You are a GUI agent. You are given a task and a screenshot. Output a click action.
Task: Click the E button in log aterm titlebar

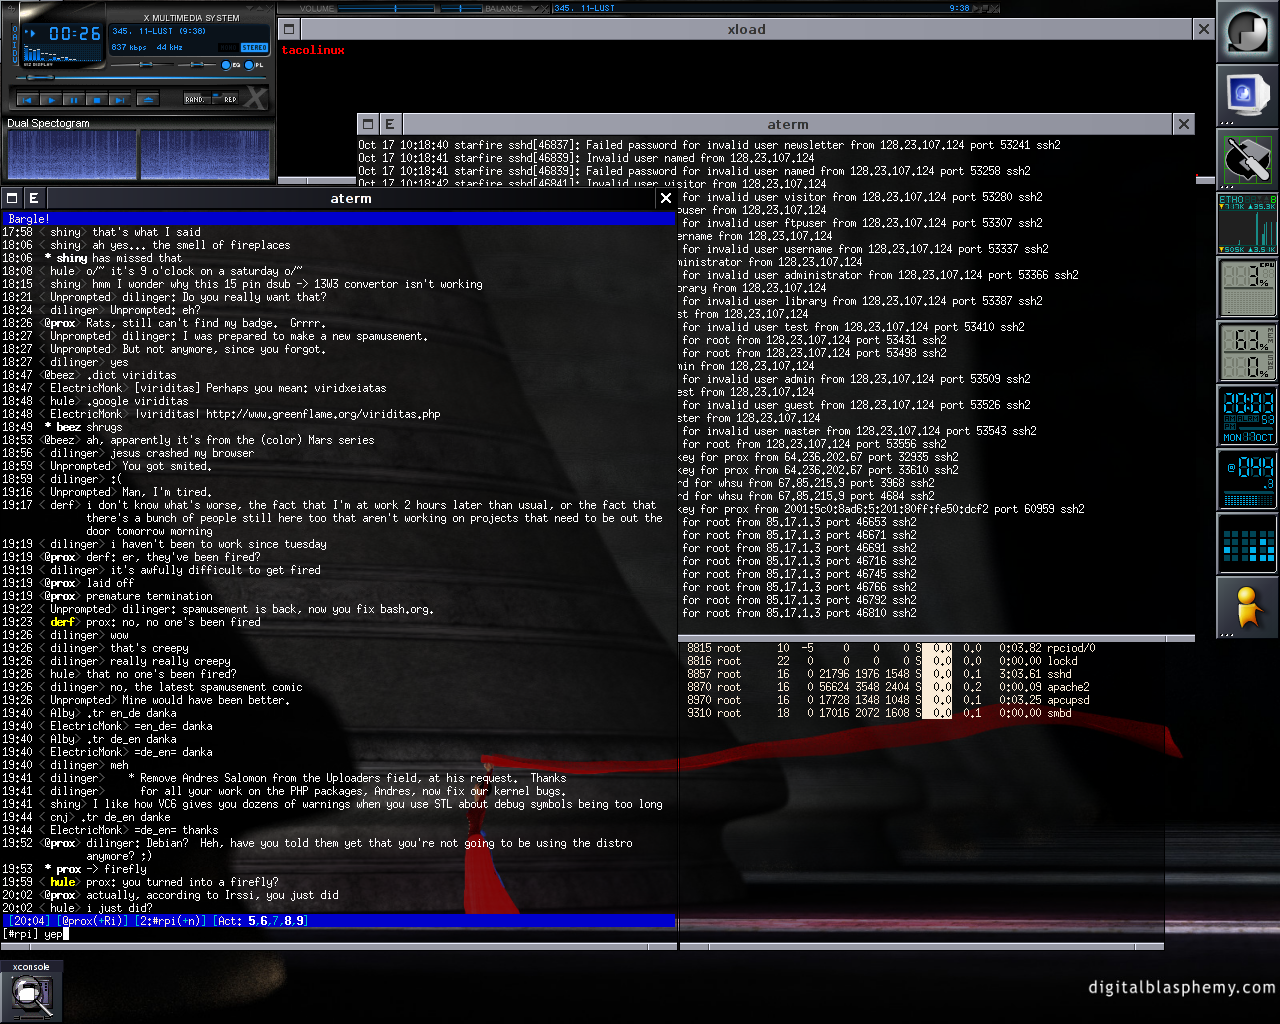coord(390,124)
